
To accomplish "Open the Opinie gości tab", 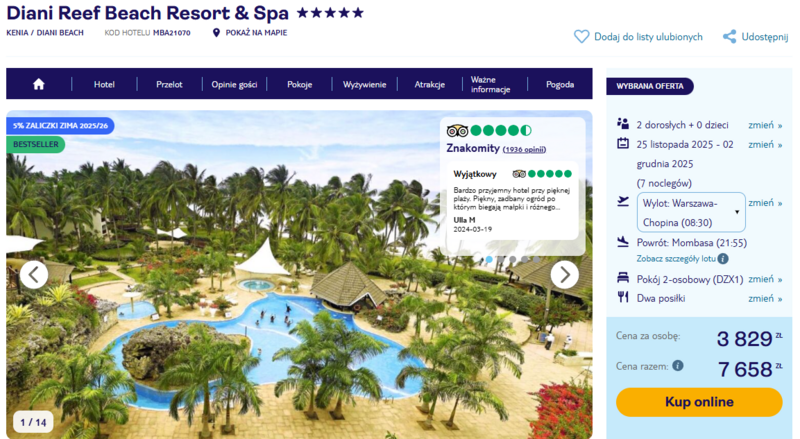I will tap(234, 84).
